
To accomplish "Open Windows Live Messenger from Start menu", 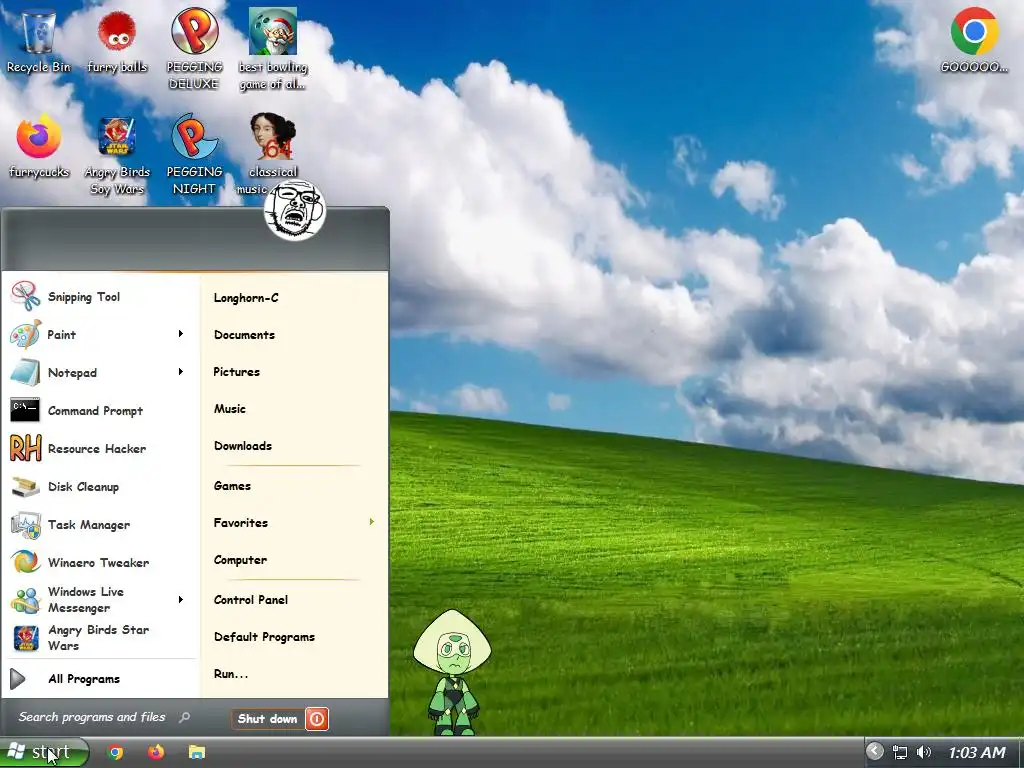I will (101, 600).
